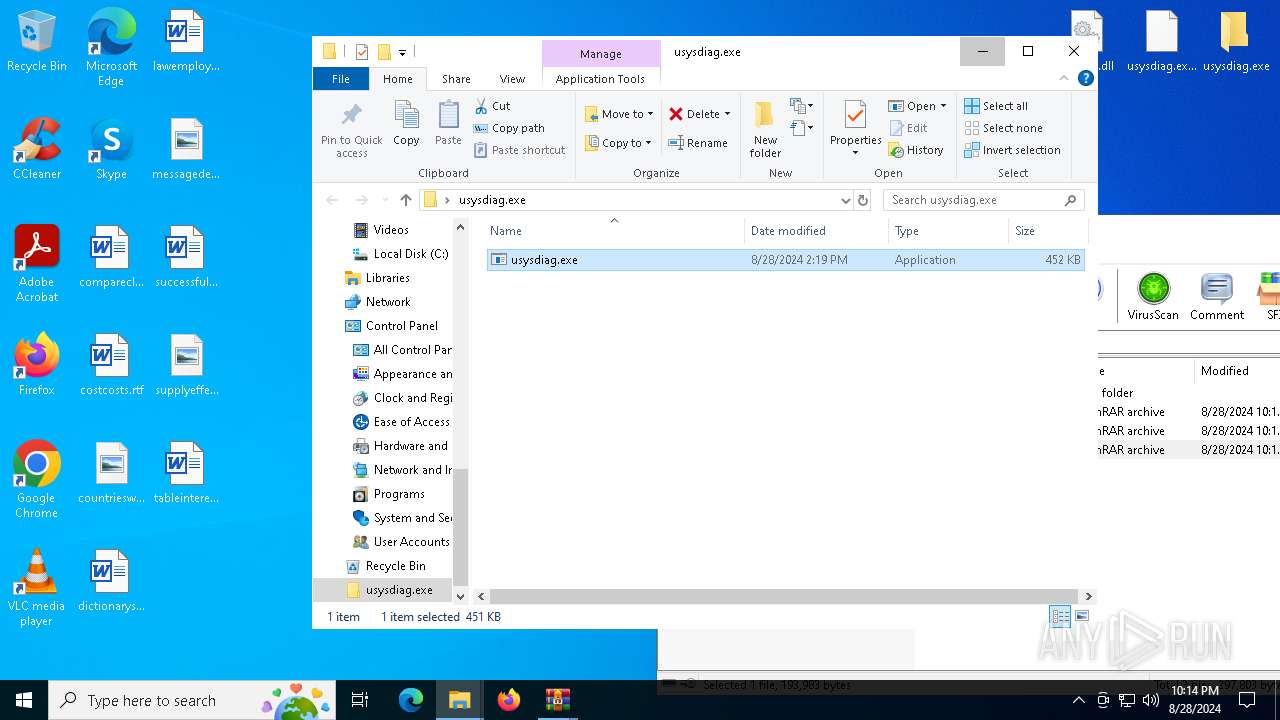Click Select none in ribbon
Viewport: 1280px width, 720px height.
click(1003, 128)
